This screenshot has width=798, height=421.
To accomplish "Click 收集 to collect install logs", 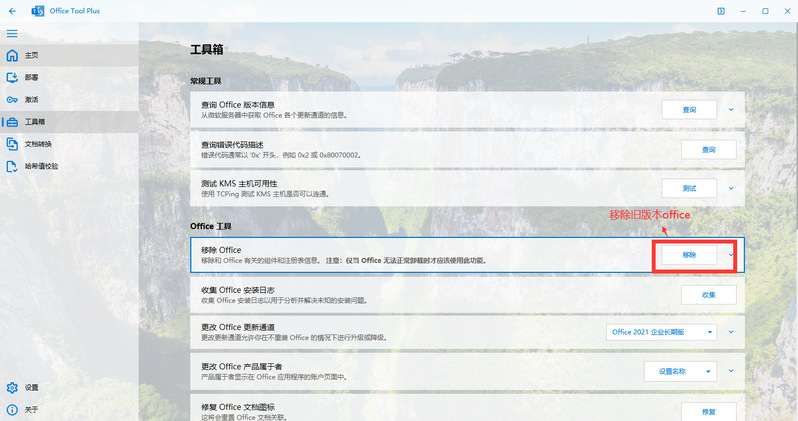I will [708, 294].
